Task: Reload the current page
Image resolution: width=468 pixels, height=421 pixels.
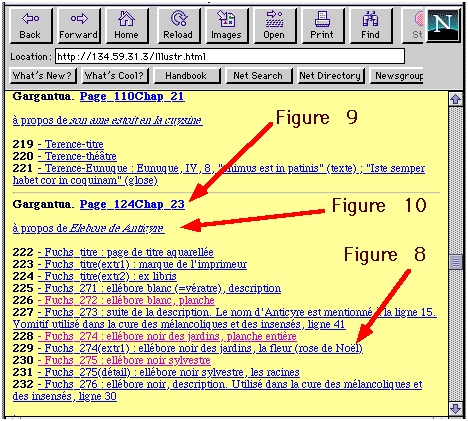Action: 179,26
